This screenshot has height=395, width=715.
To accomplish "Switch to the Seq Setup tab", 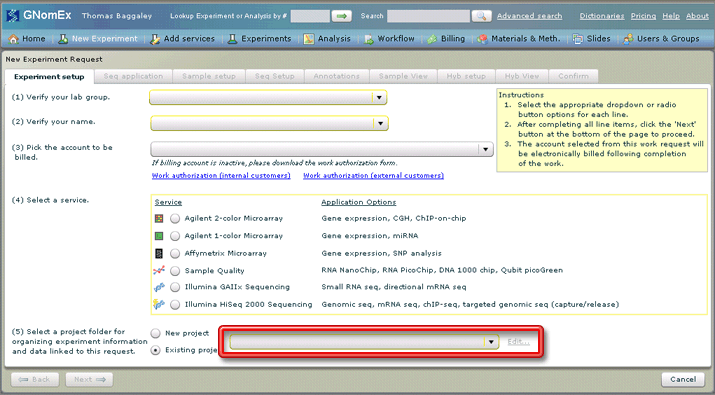I will click(275, 76).
